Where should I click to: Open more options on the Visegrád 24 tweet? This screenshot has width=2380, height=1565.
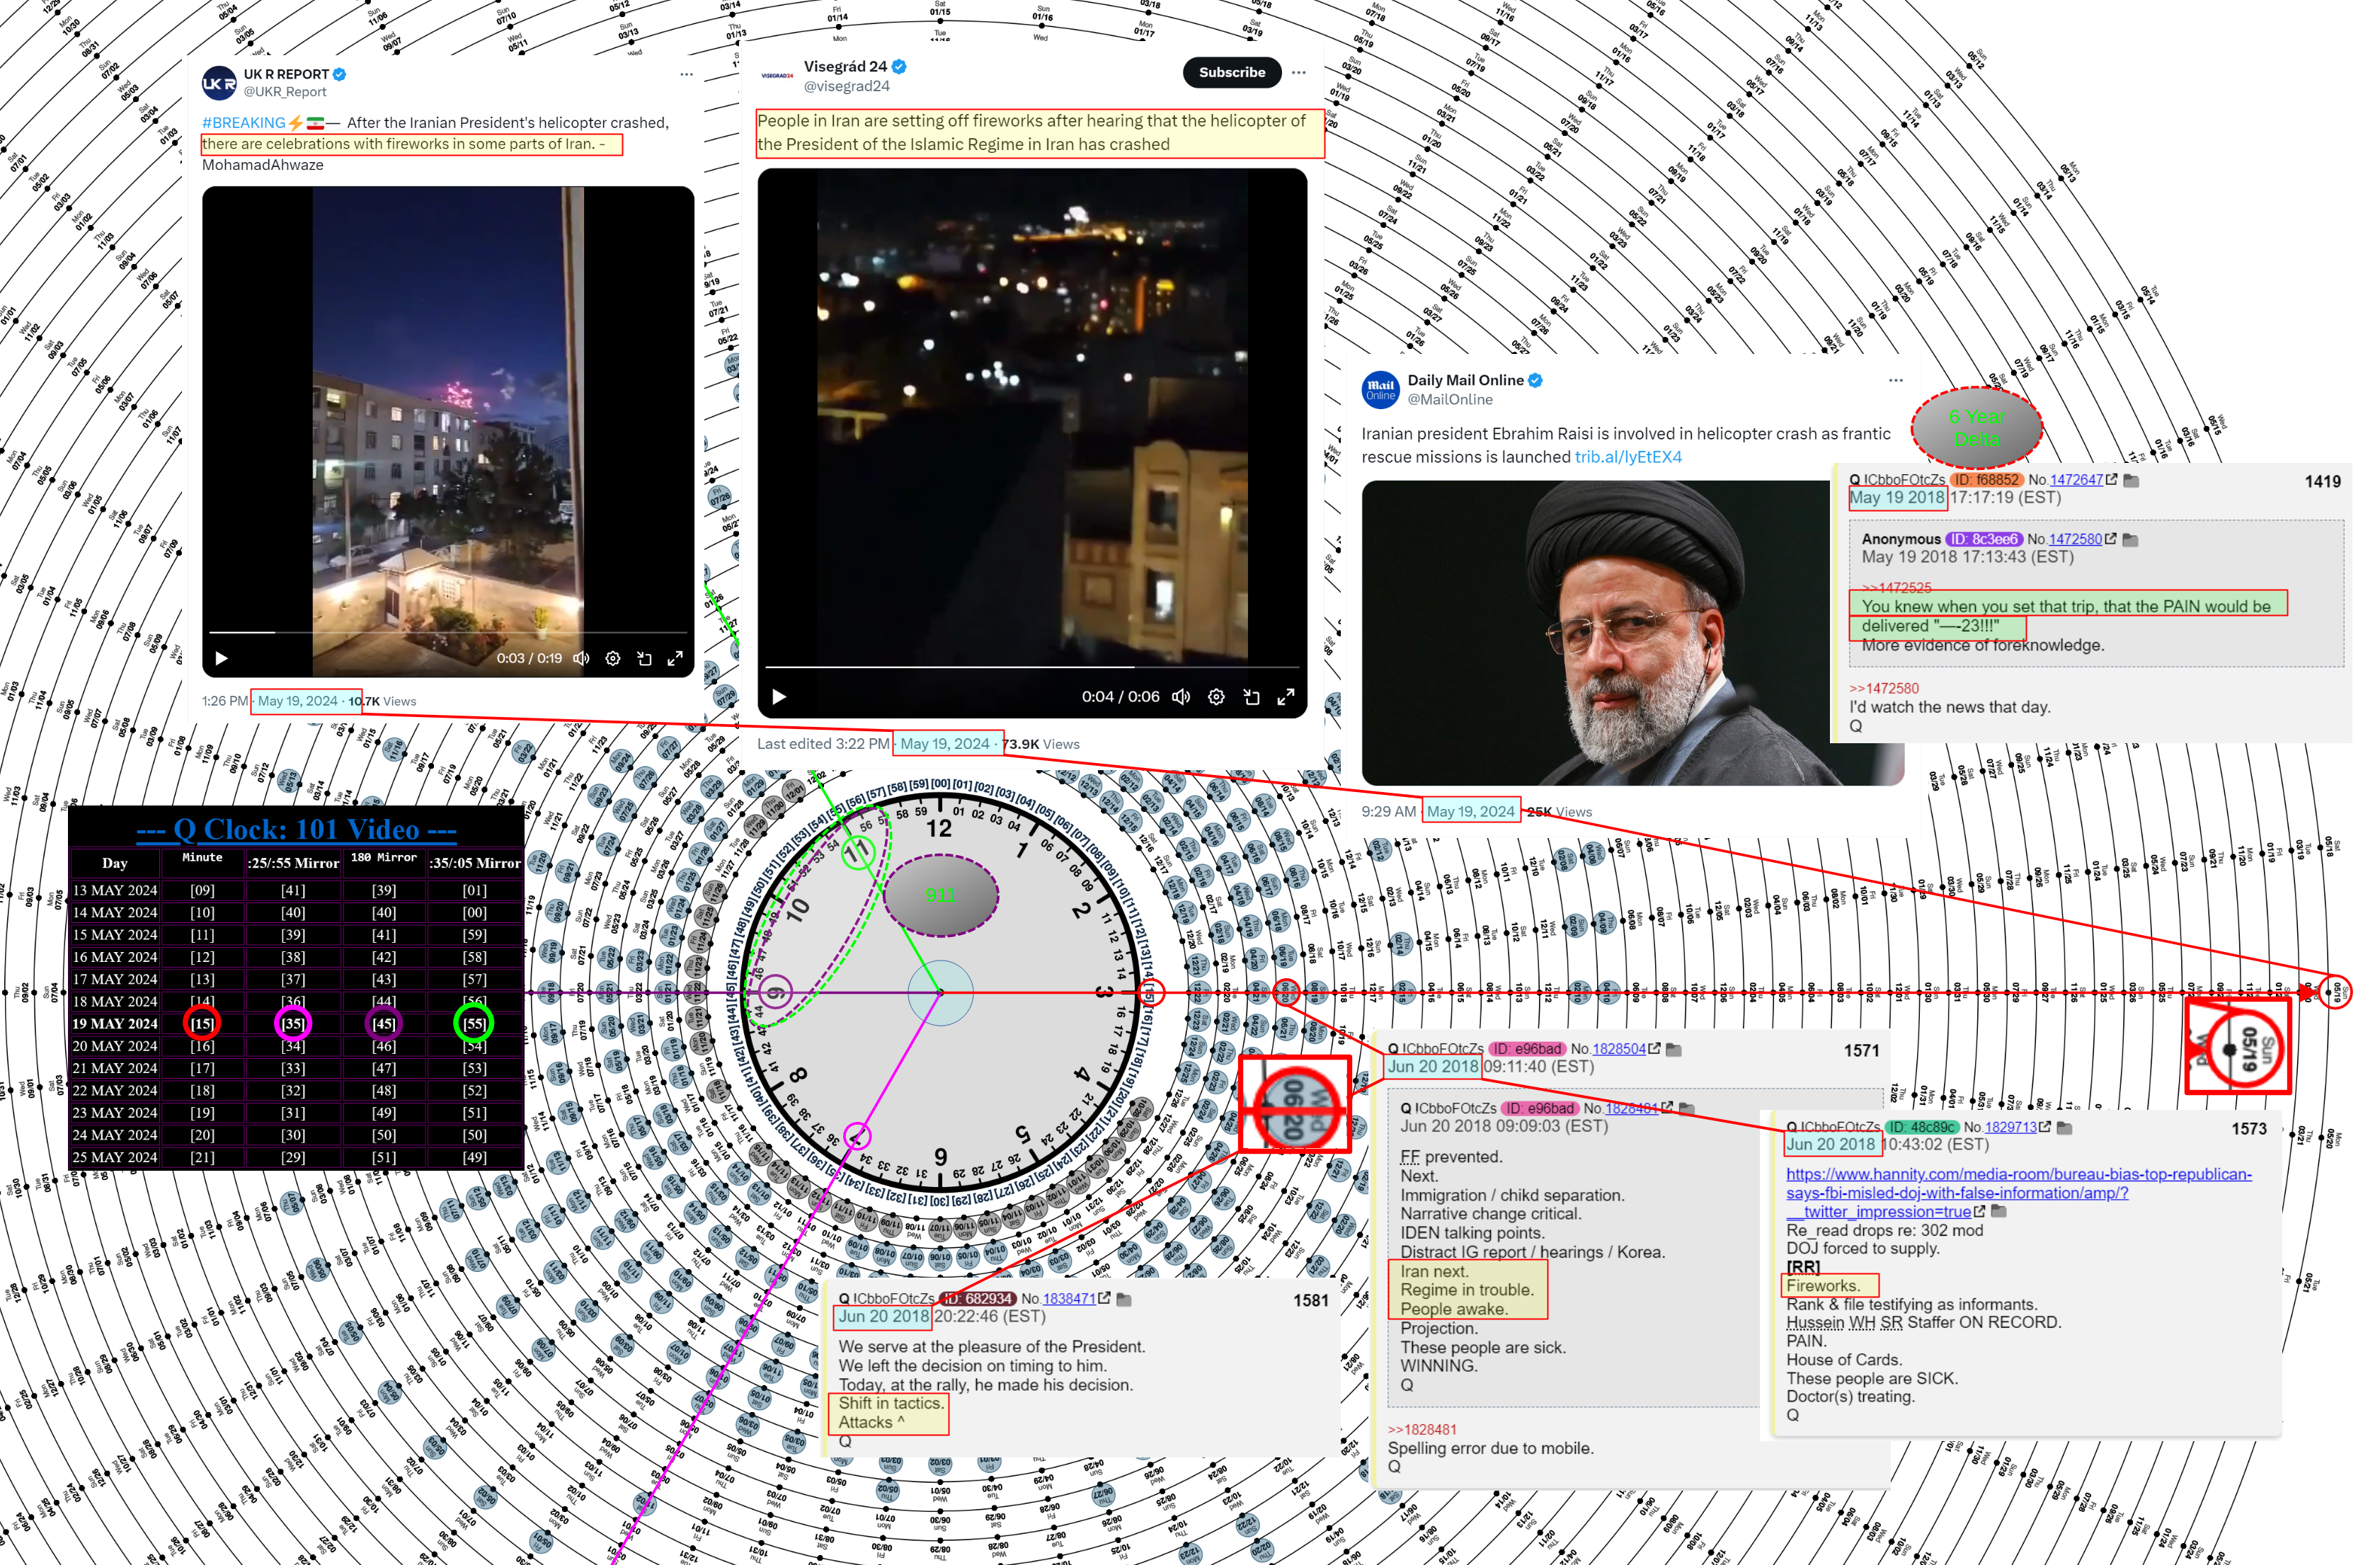tap(1298, 72)
